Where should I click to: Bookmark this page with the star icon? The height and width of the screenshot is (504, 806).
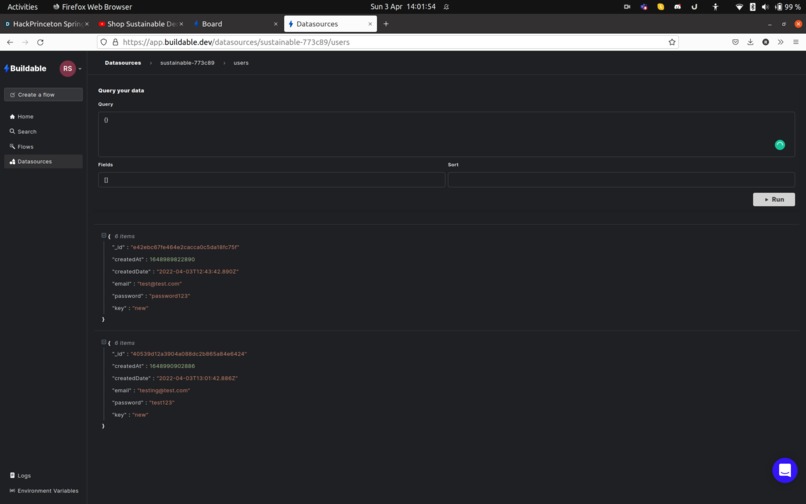point(672,42)
